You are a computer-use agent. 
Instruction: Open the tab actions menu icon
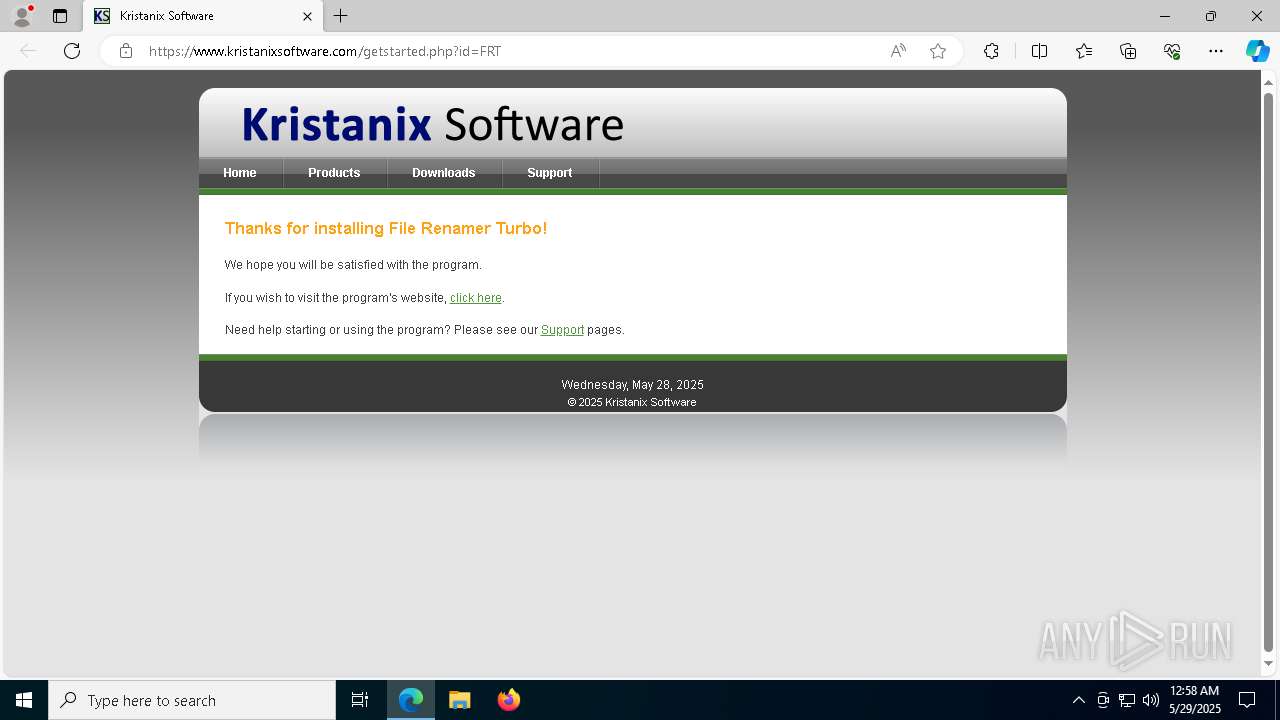(60, 16)
